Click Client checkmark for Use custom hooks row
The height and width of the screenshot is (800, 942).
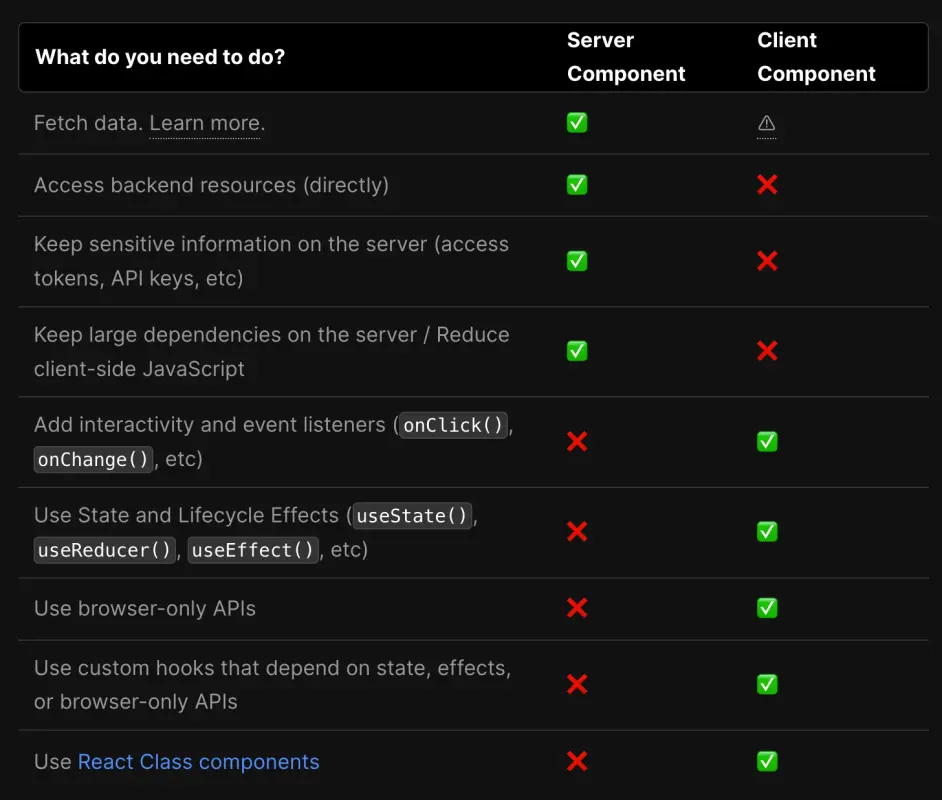(x=767, y=684)
